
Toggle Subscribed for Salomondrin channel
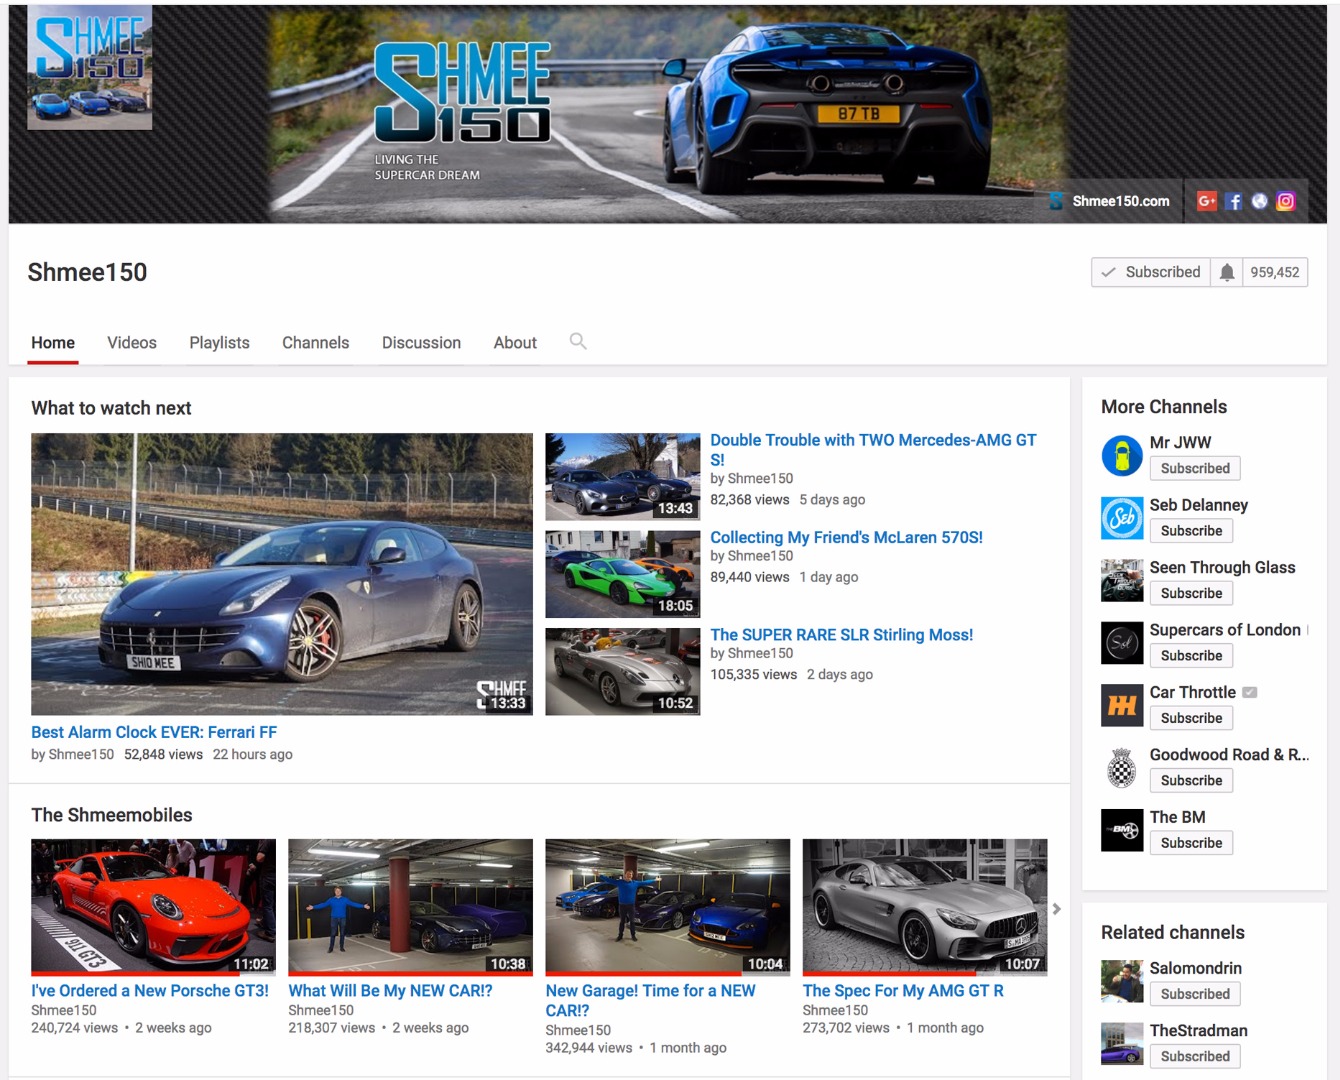click(x=1194, y=994)
